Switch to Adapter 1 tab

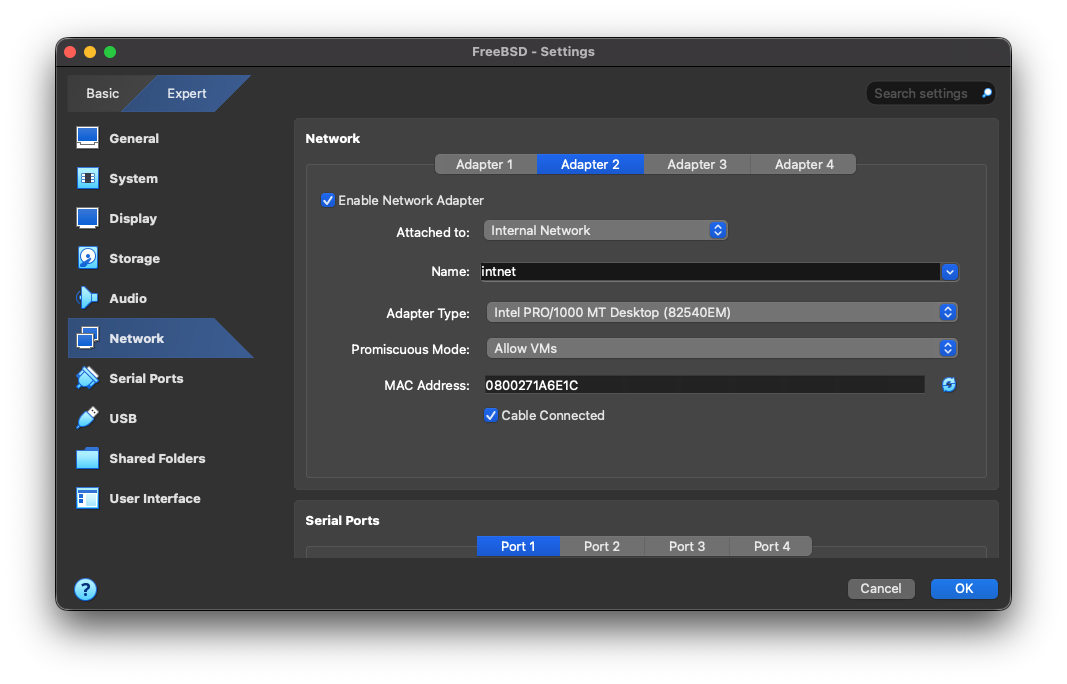[x=485, y=164]
